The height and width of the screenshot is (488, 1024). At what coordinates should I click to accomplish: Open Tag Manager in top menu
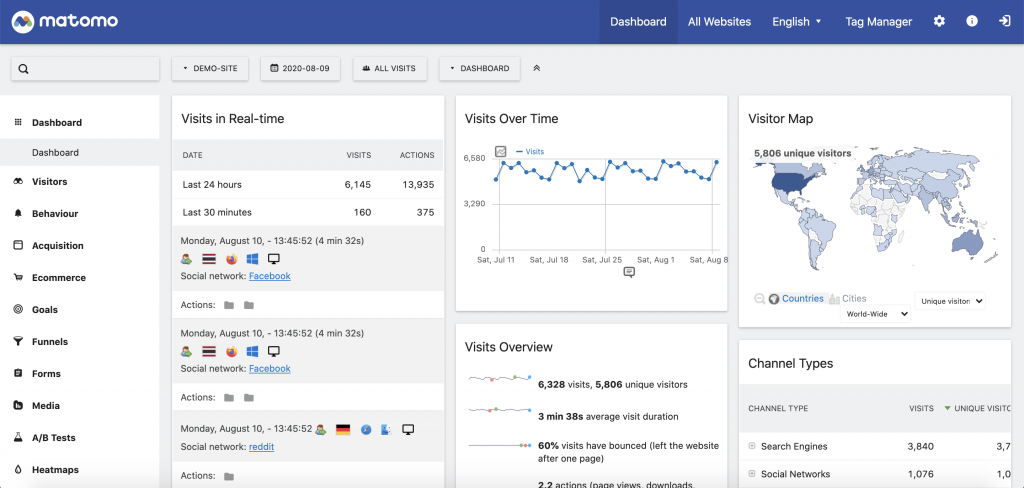878,21
